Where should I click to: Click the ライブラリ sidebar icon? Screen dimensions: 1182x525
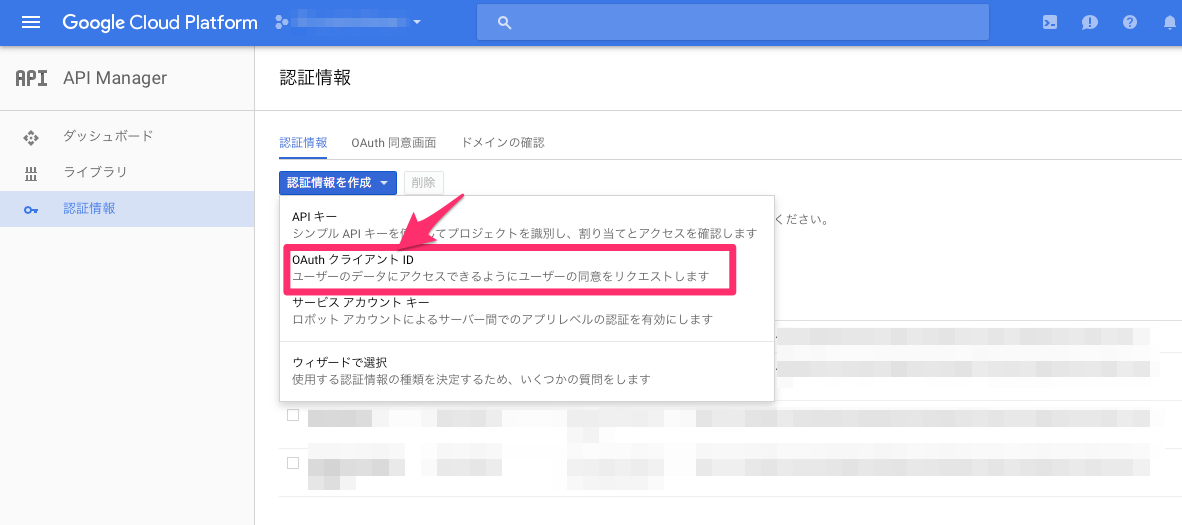point(31,173)
